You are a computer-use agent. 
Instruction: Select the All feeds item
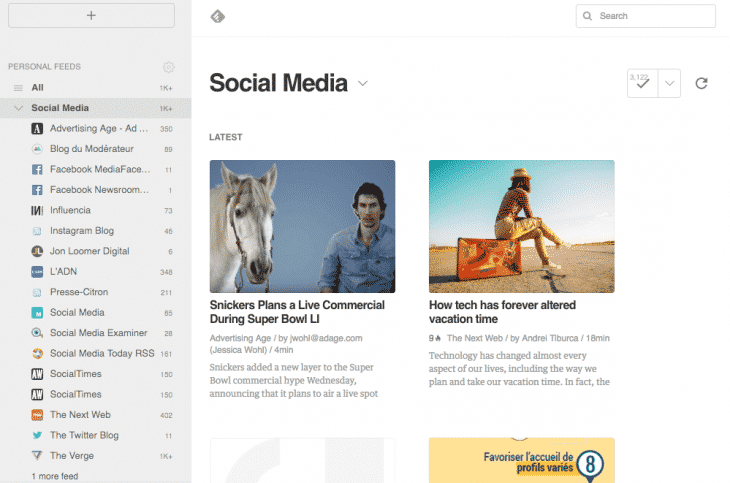37,88
